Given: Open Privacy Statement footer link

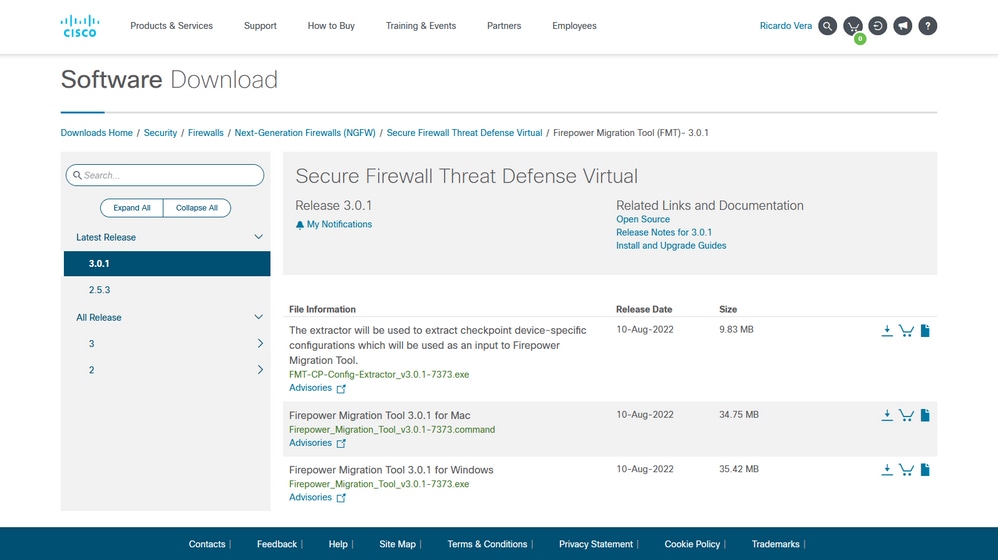Looking at the screenshot, I should 596,544.
